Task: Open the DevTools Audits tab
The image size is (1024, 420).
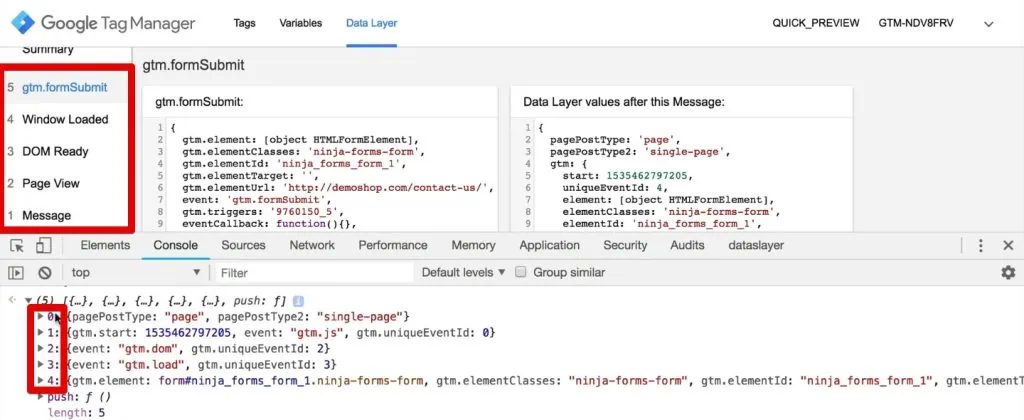Action: coord(687,246)
